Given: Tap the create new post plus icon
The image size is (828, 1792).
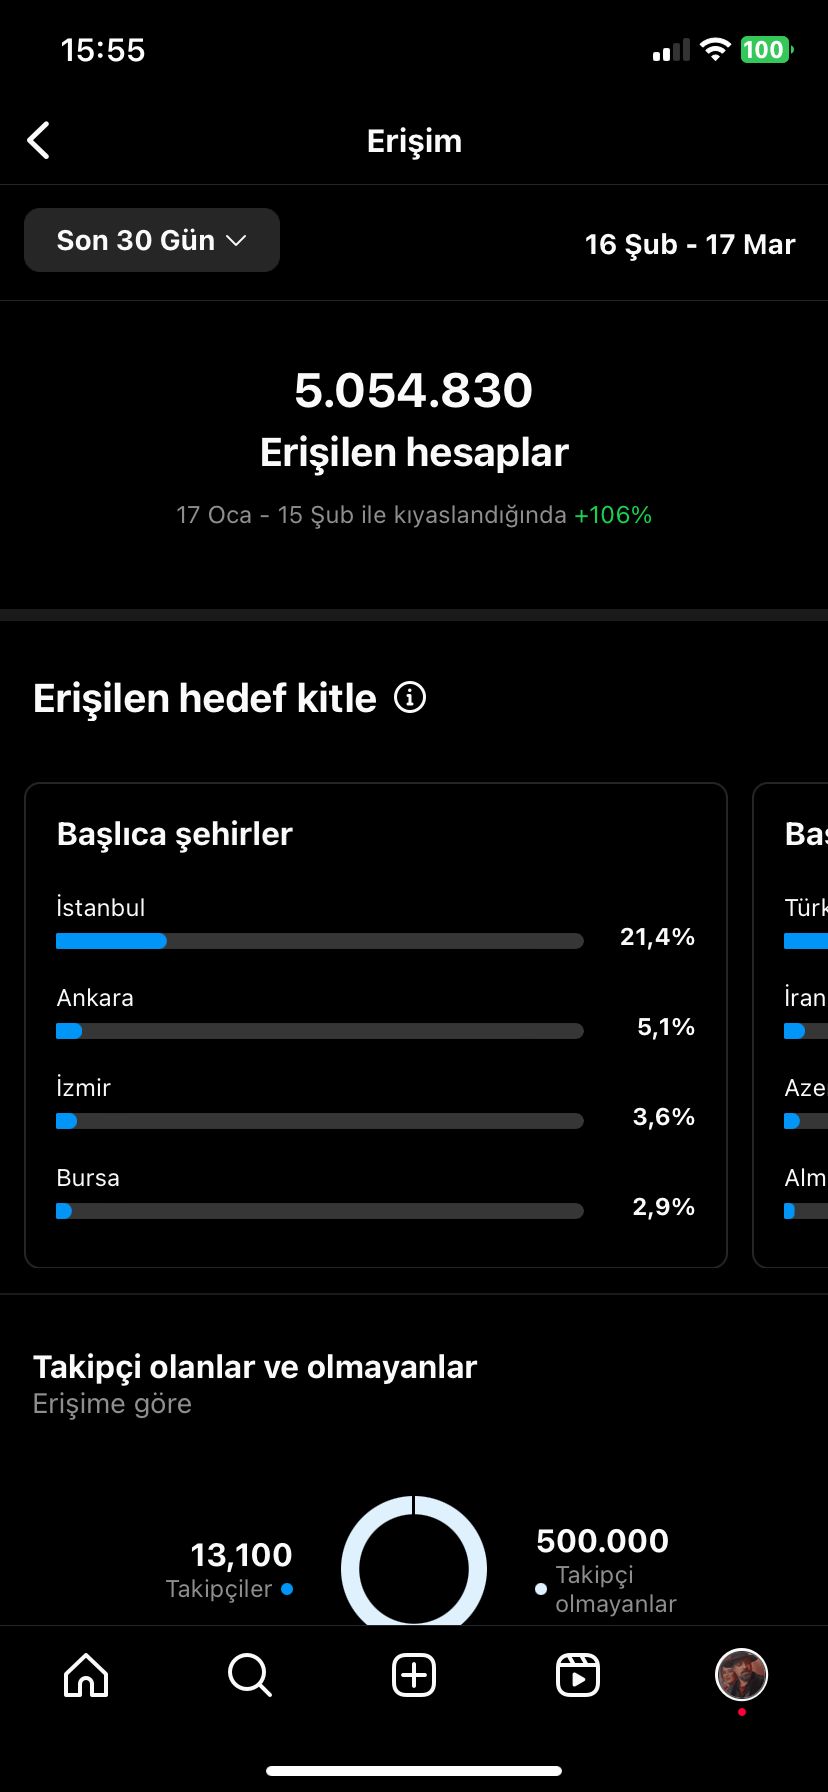Looking at the screenshot, I should click(414, 1675).
